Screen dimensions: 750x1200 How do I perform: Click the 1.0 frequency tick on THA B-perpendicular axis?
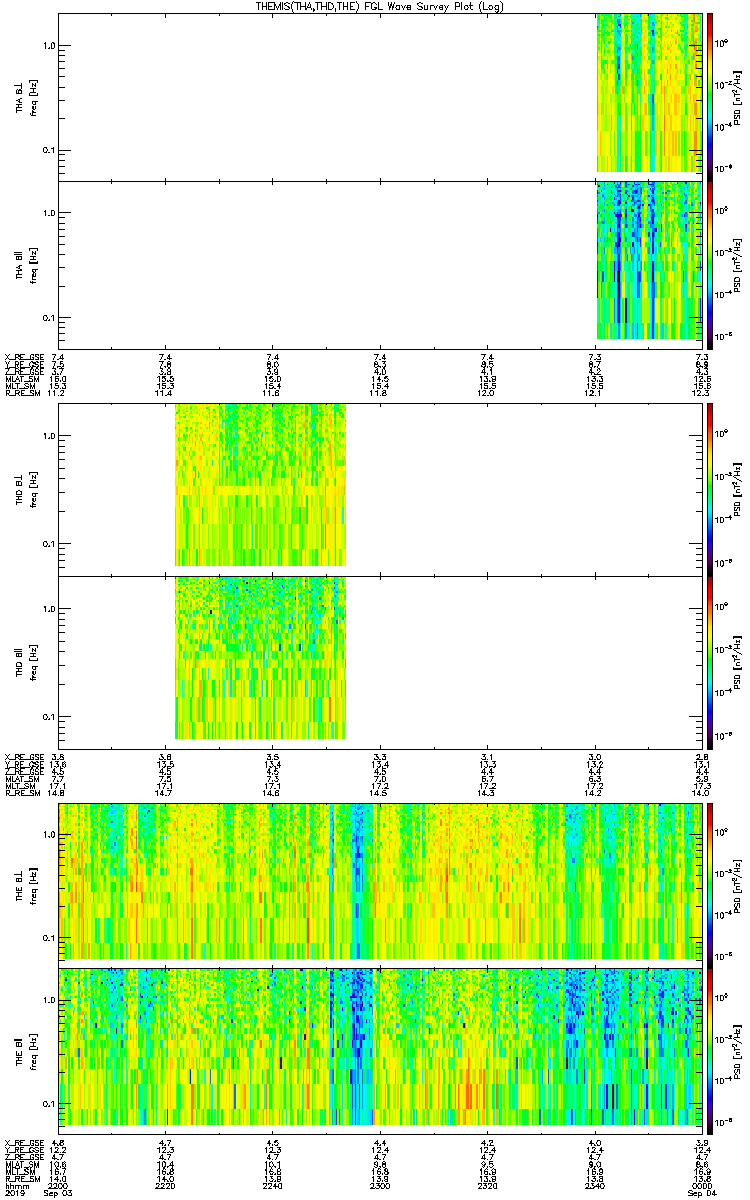click(x=47, y=45)
